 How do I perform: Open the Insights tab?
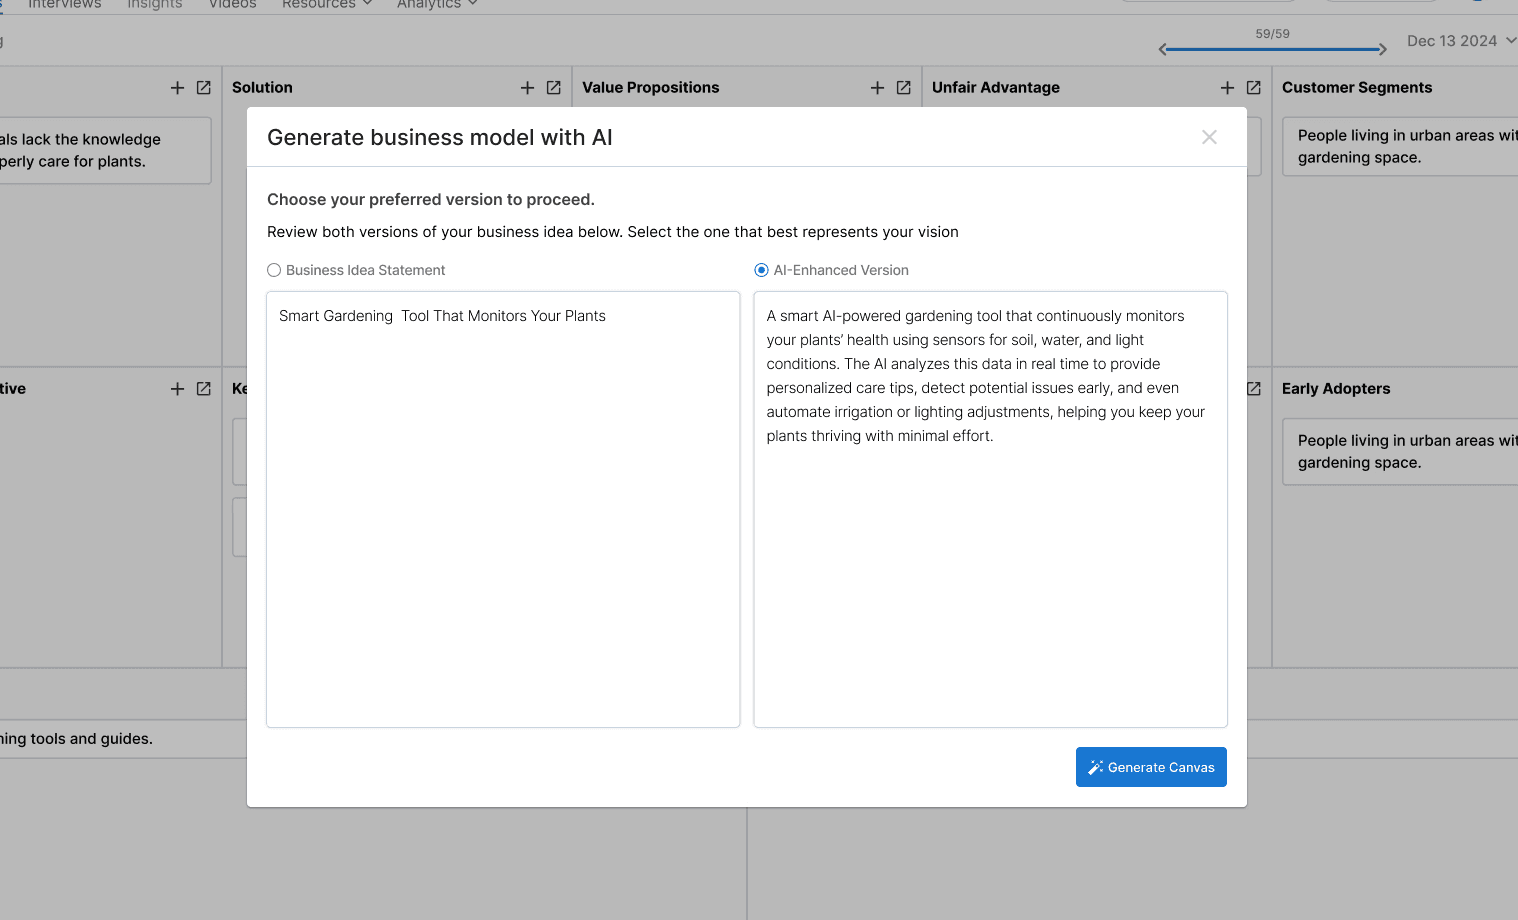154,4
